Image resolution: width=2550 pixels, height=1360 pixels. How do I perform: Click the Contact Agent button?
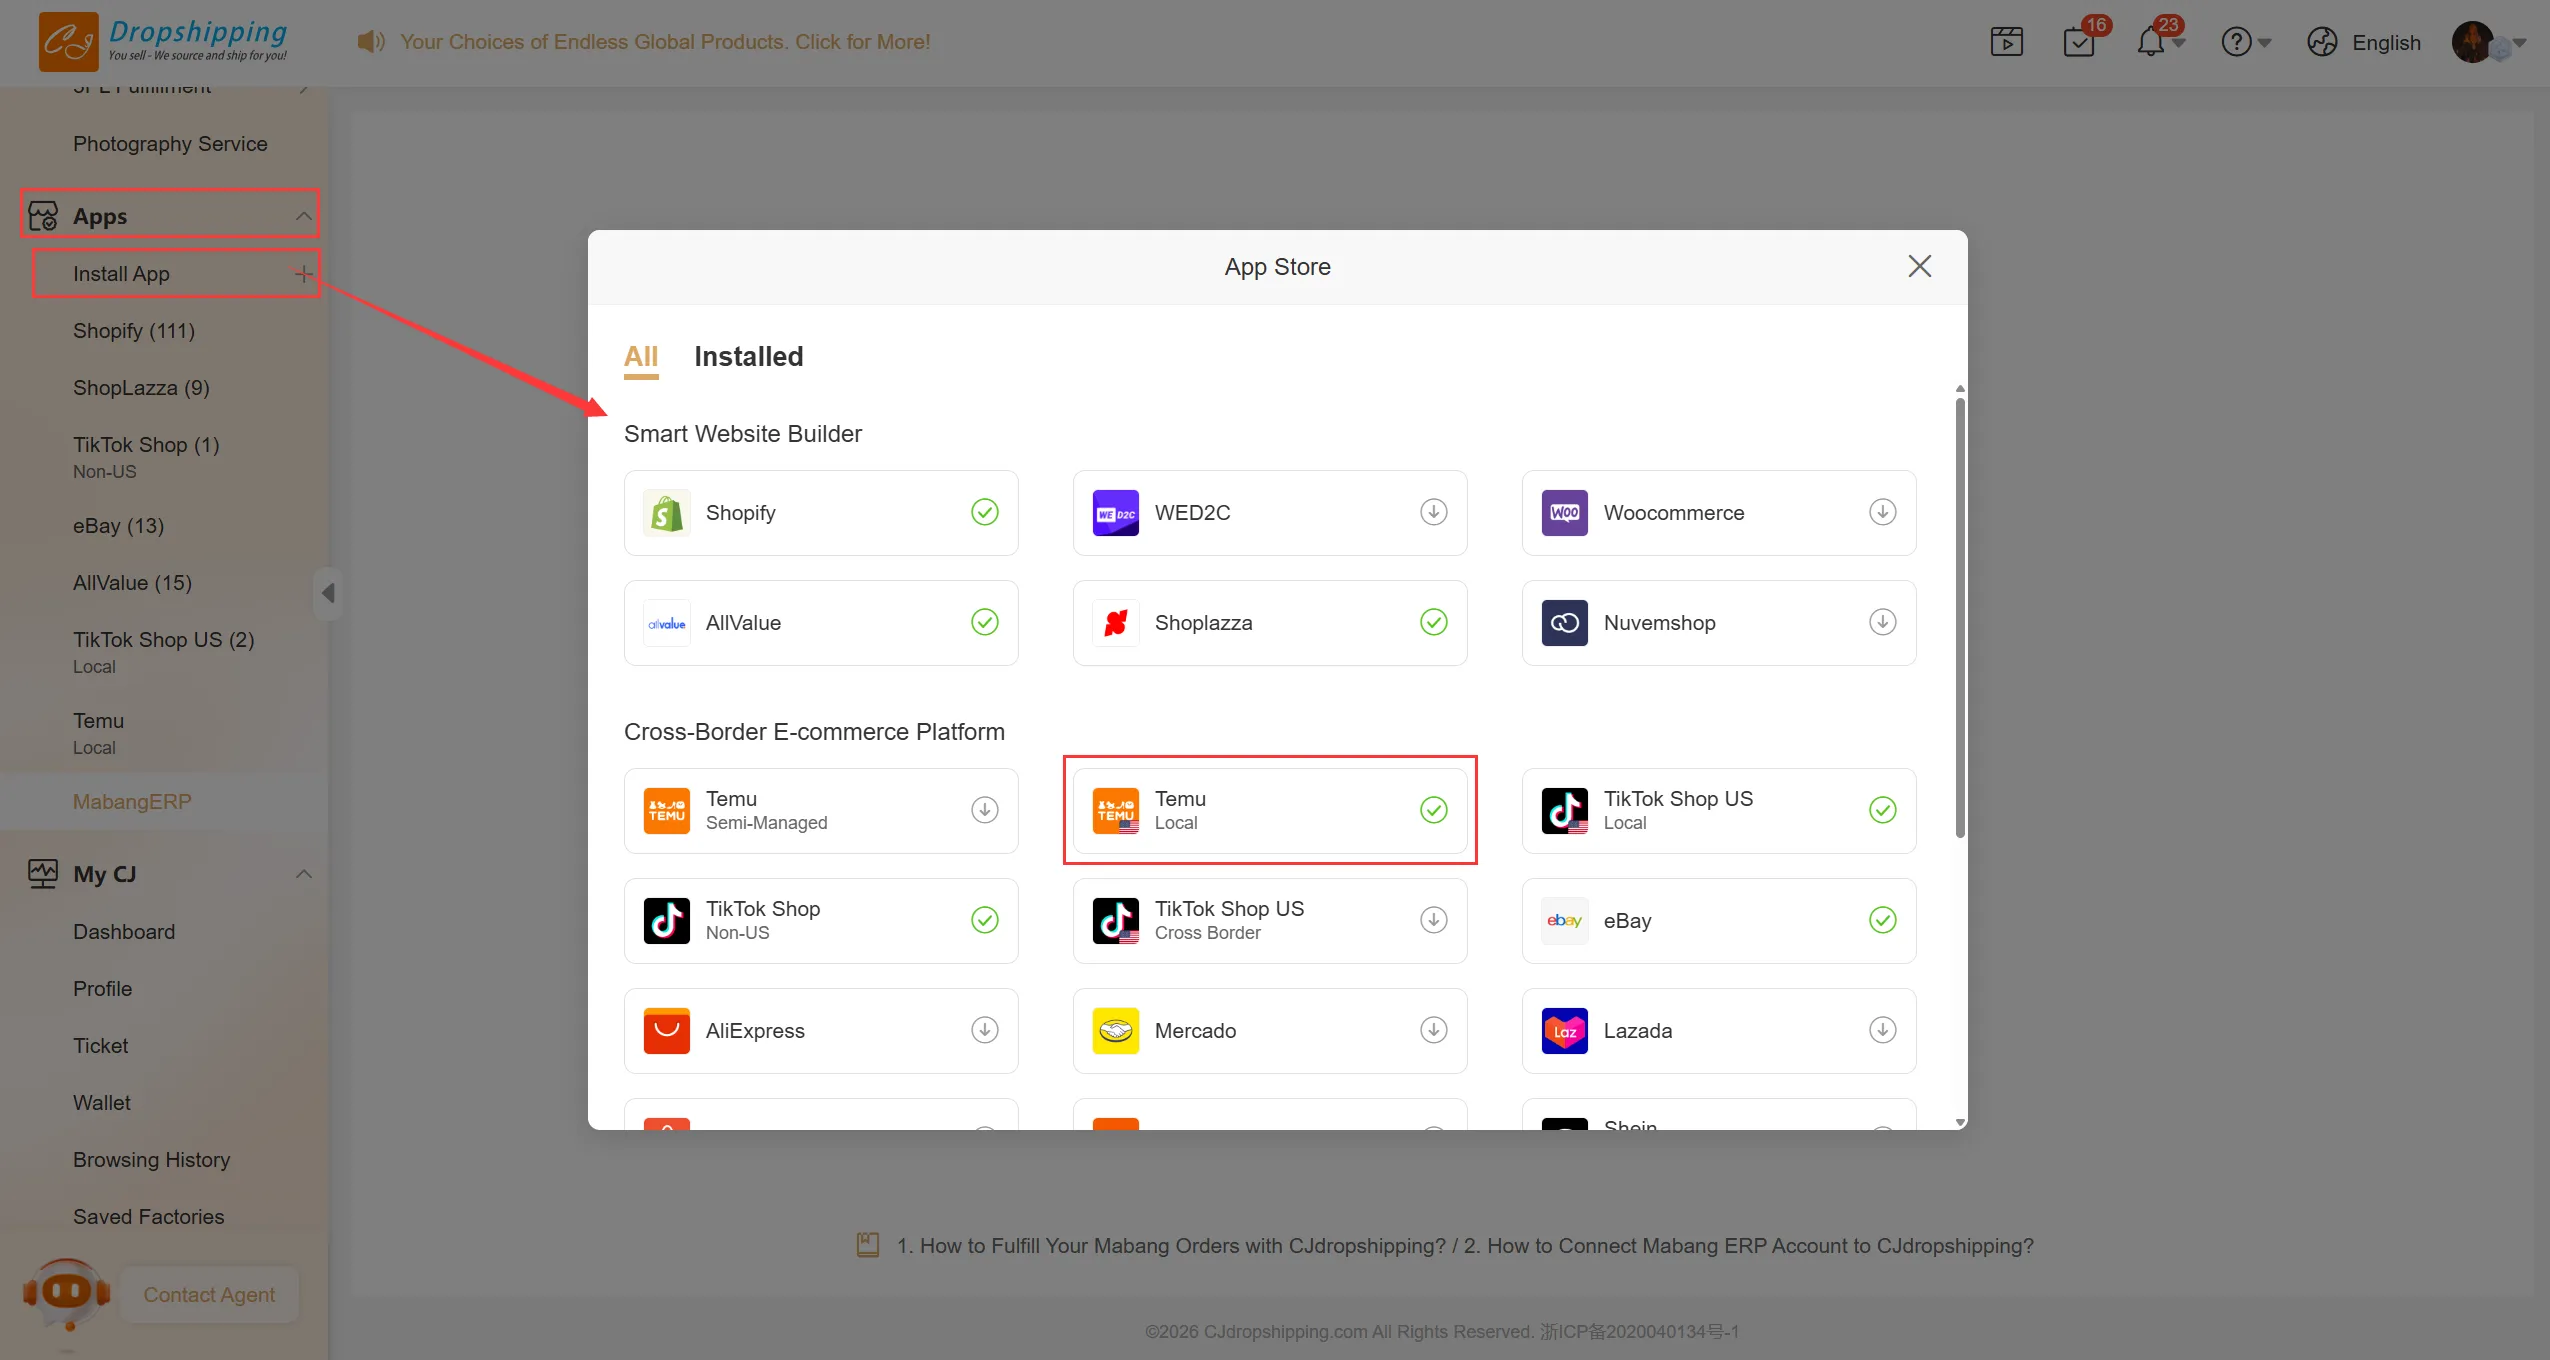pyautogui.click(x=209, y=1295)
